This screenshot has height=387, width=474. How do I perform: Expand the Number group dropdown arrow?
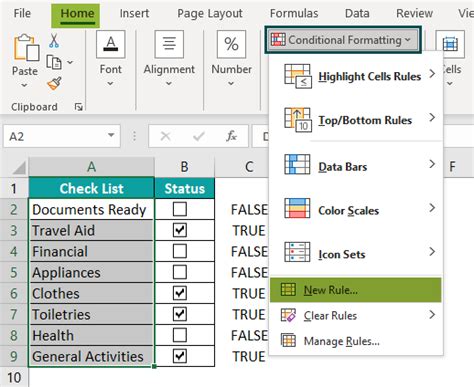point(231,84)
